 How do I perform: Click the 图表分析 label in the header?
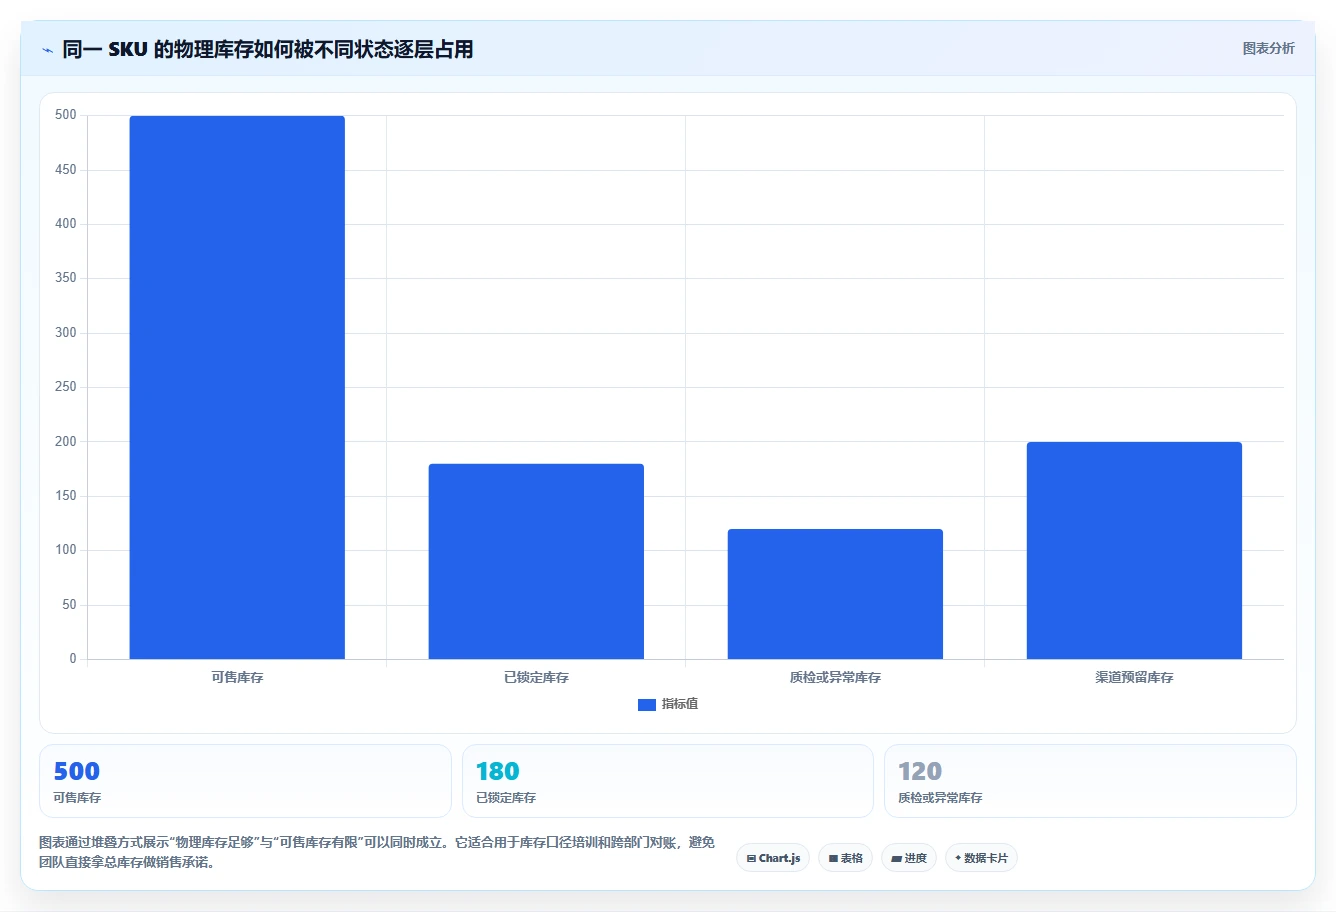point(1268,48)
